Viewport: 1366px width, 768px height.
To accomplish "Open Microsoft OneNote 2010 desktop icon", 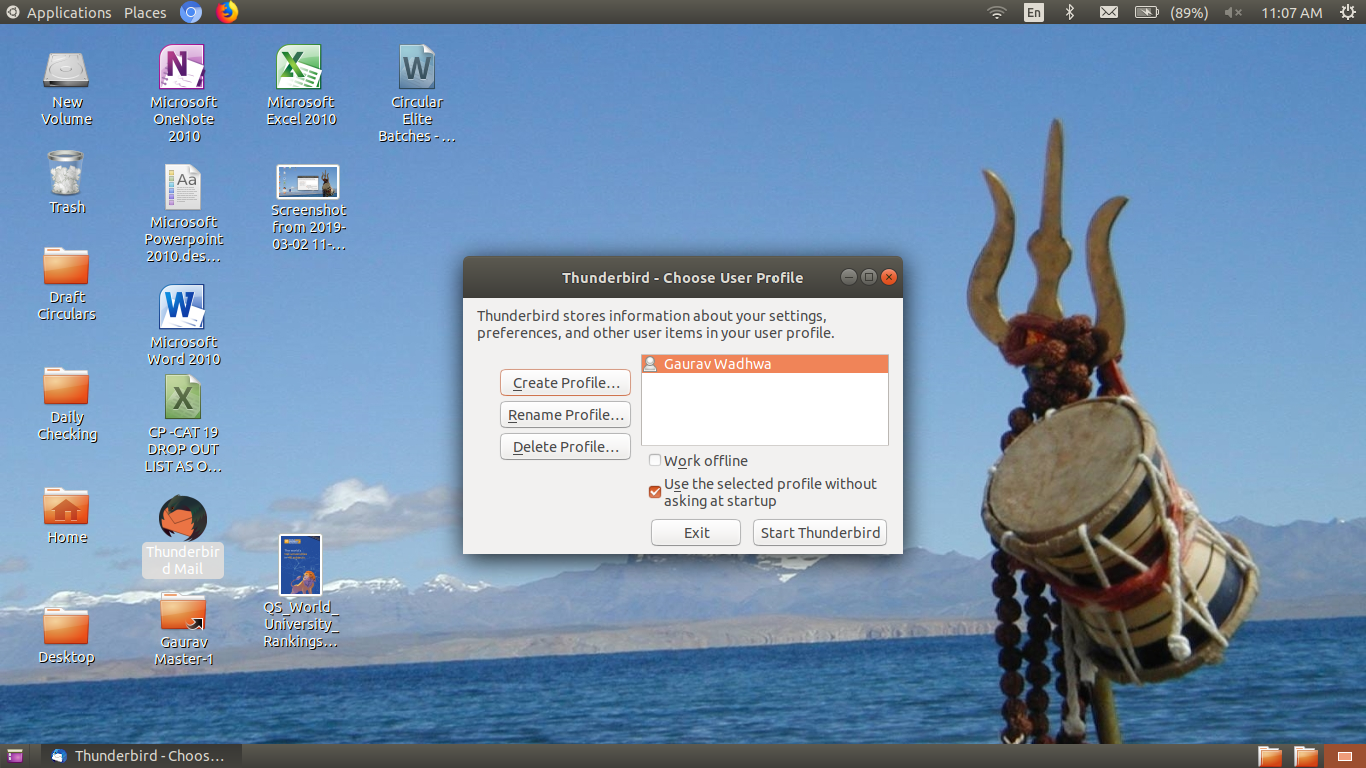I will pos(182,68).
